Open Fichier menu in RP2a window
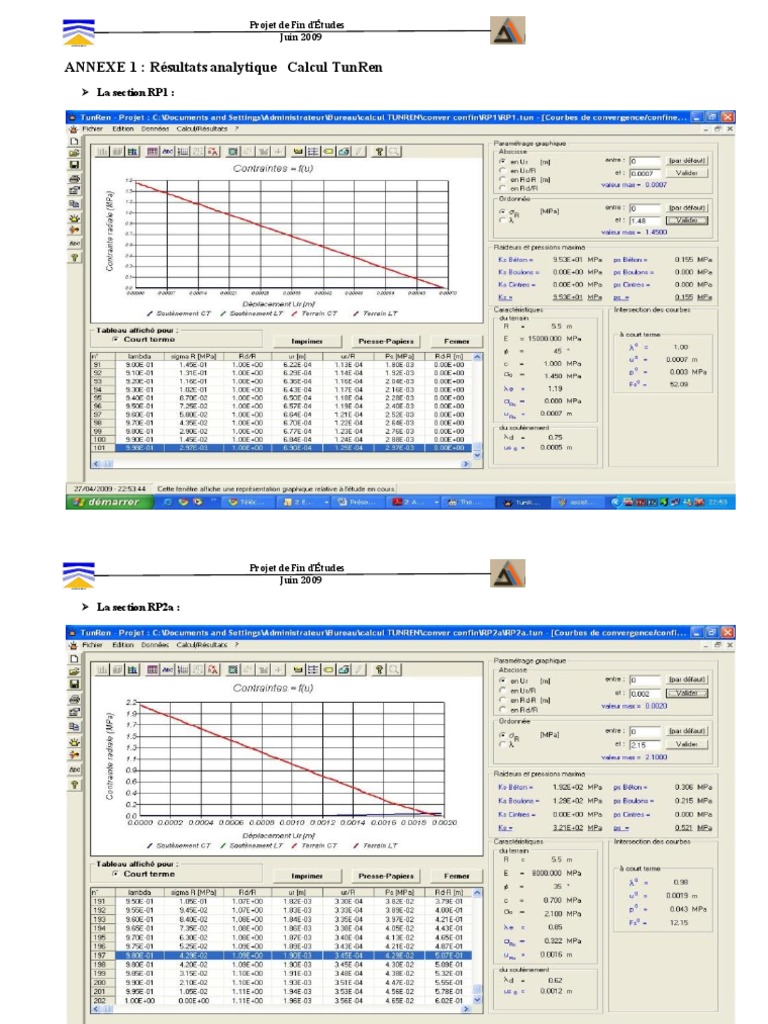 [92, 645]
